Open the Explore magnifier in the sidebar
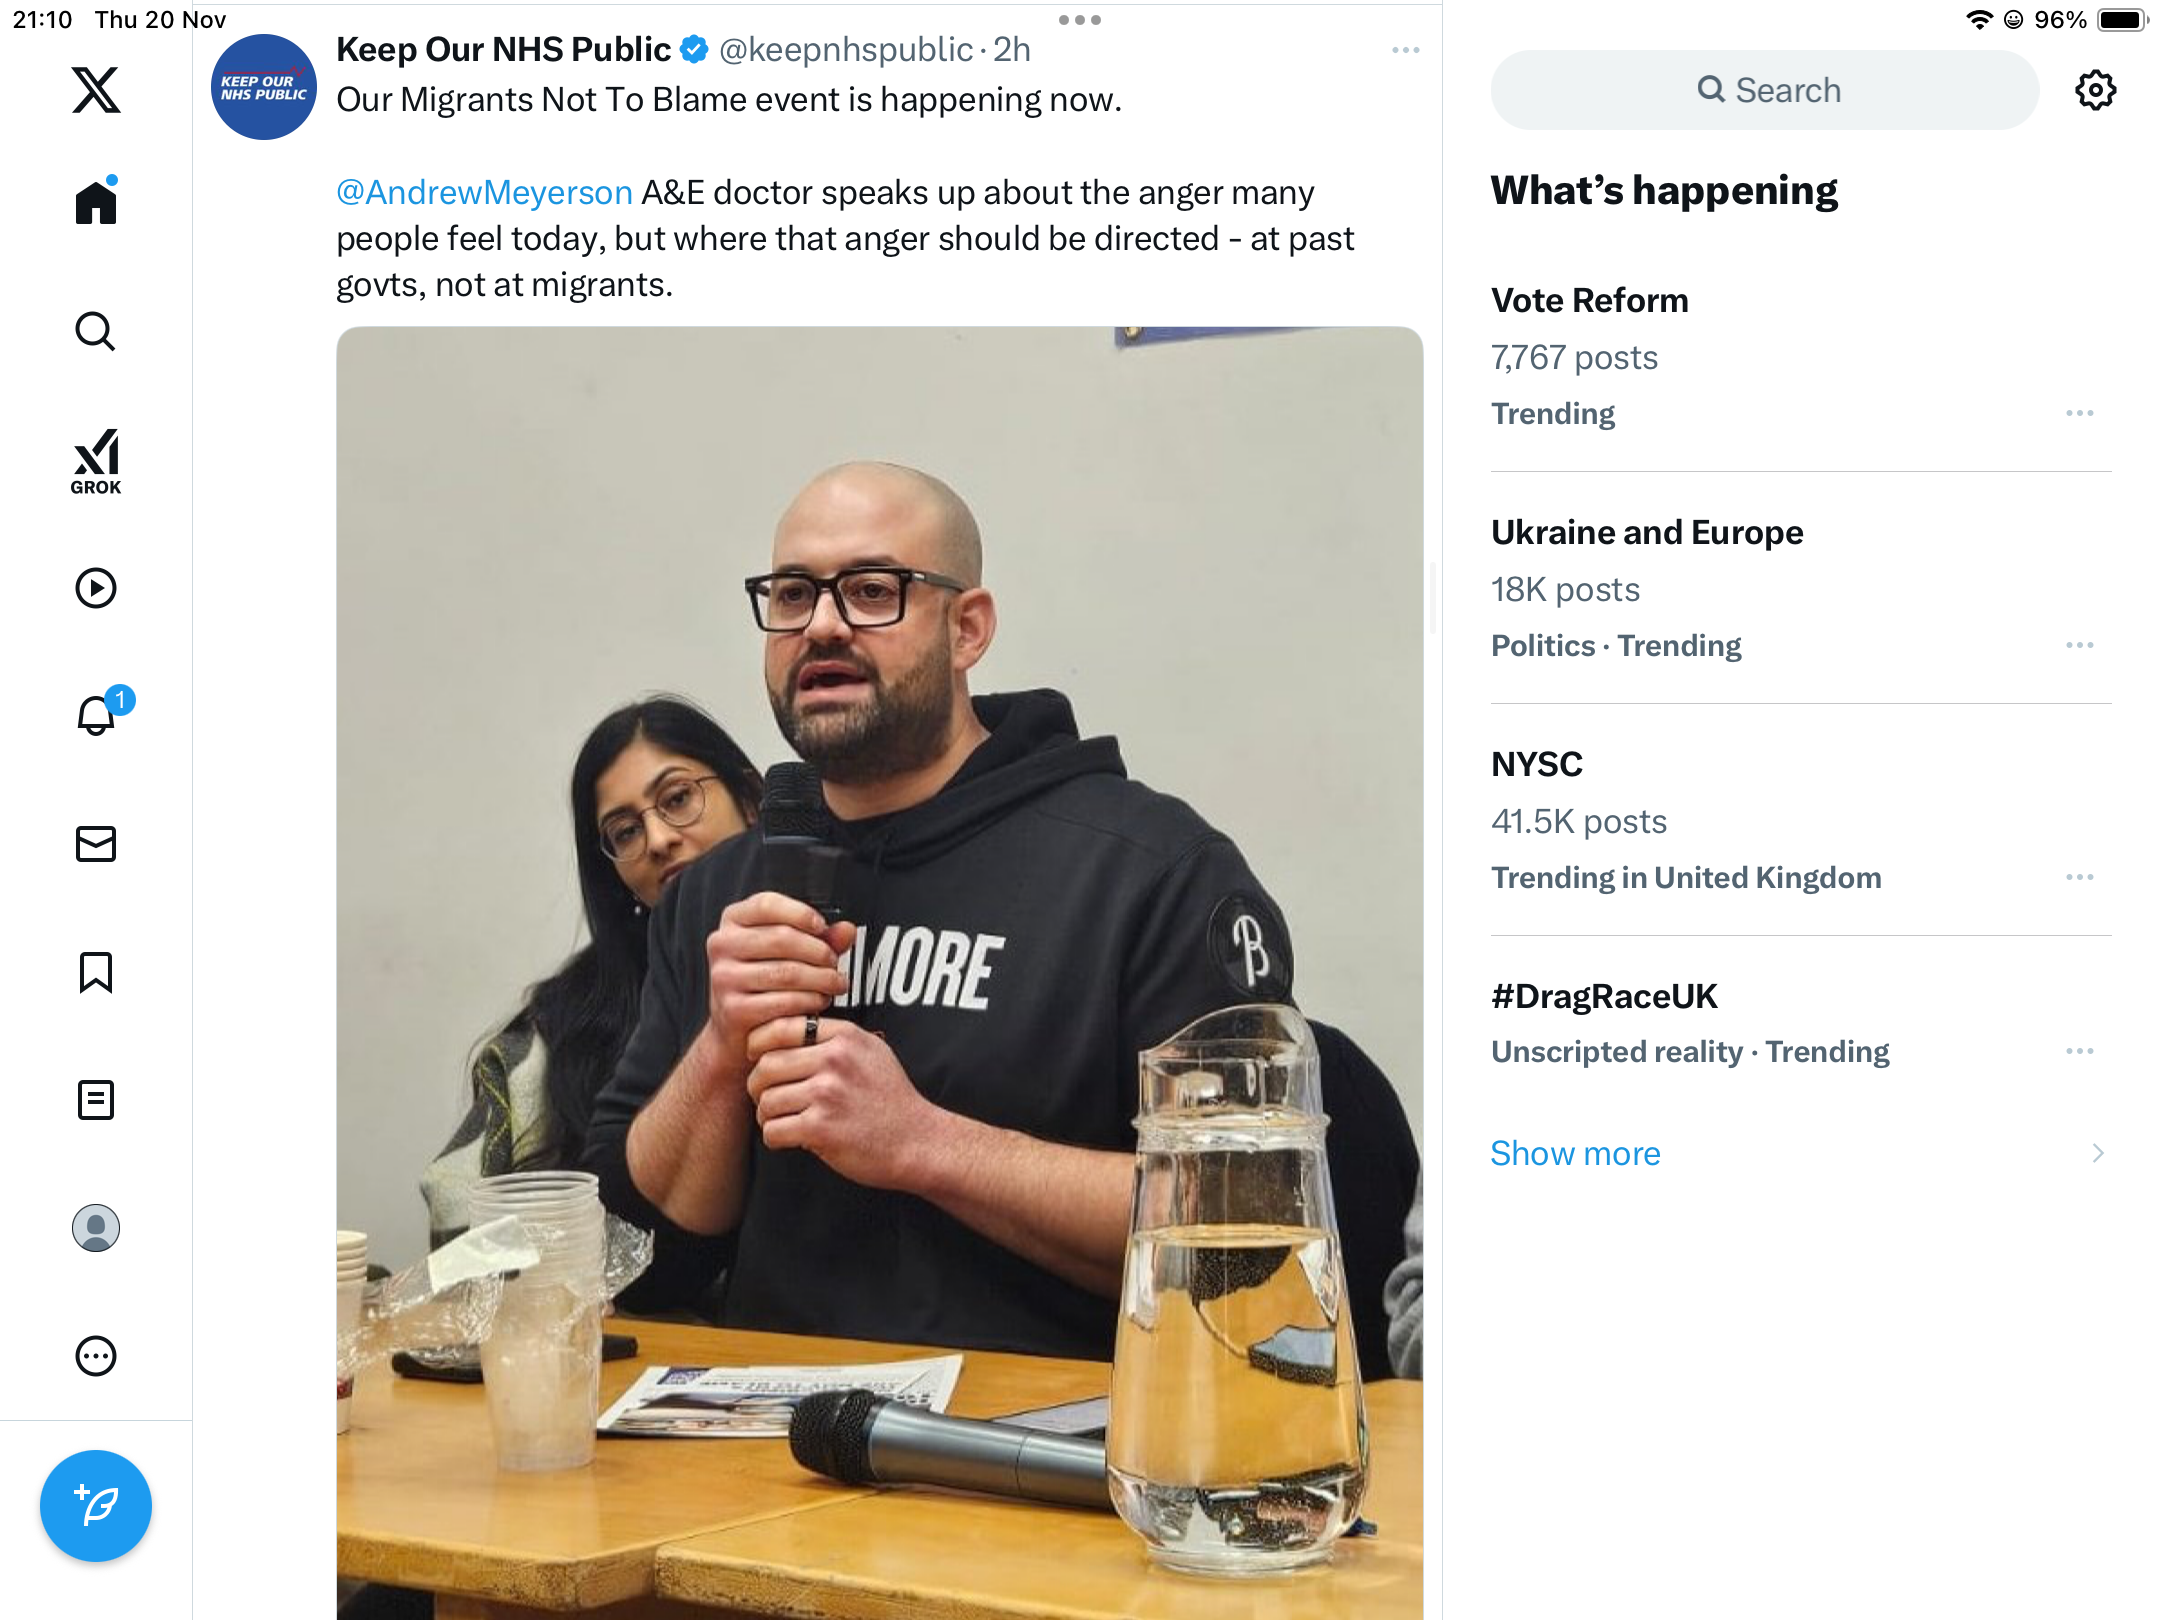Viewport: 2160px width, 1620px height. pos(96,331)
